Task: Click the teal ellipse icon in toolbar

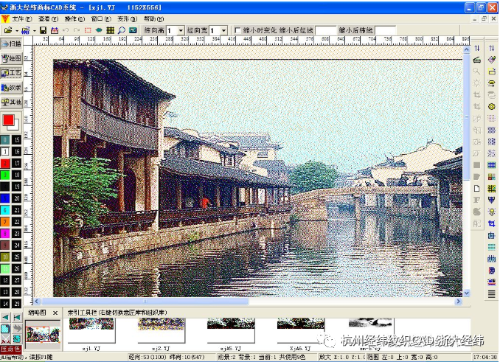Action: [x=99, y=30]
